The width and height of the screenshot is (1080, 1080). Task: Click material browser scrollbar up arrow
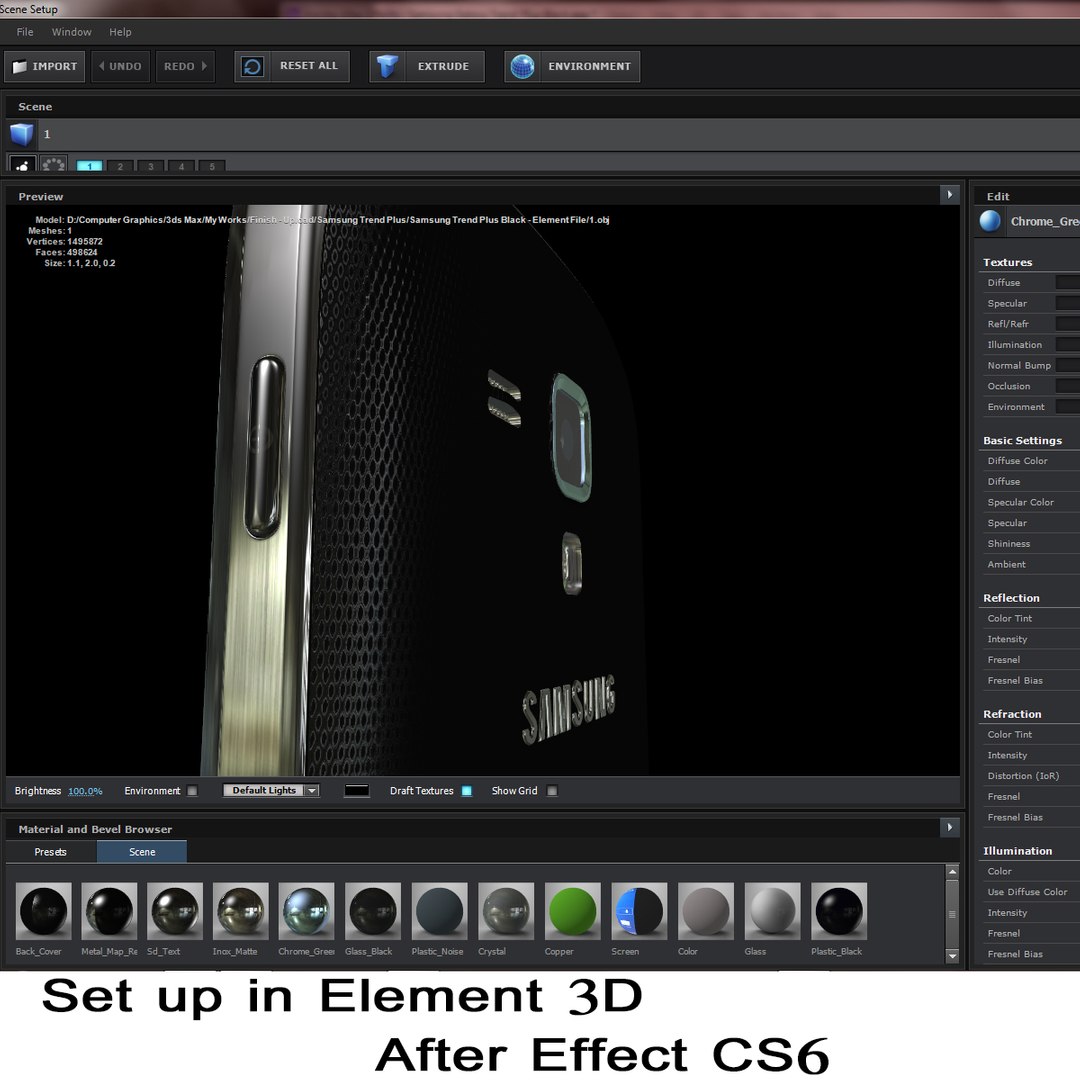click(x=953, y=872)
